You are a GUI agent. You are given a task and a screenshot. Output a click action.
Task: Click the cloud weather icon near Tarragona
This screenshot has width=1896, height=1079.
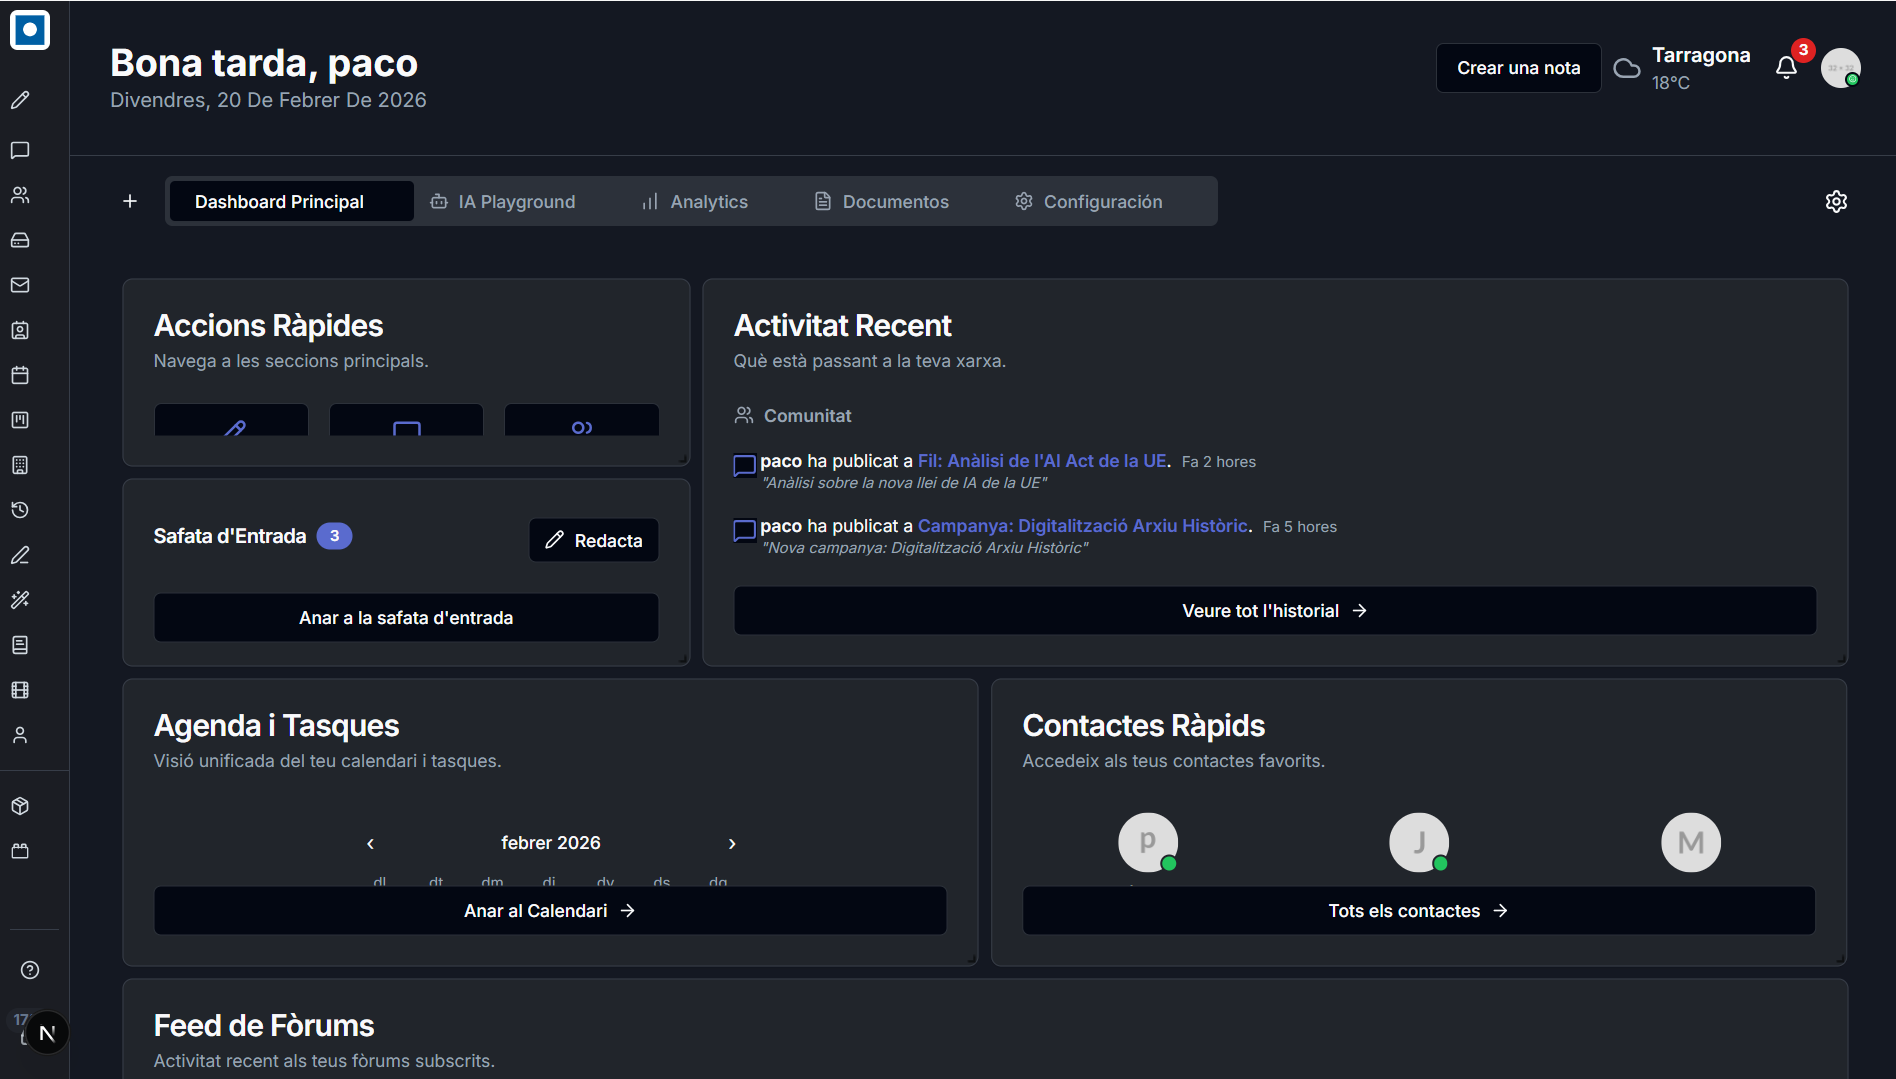click(x=1627, y=68)
